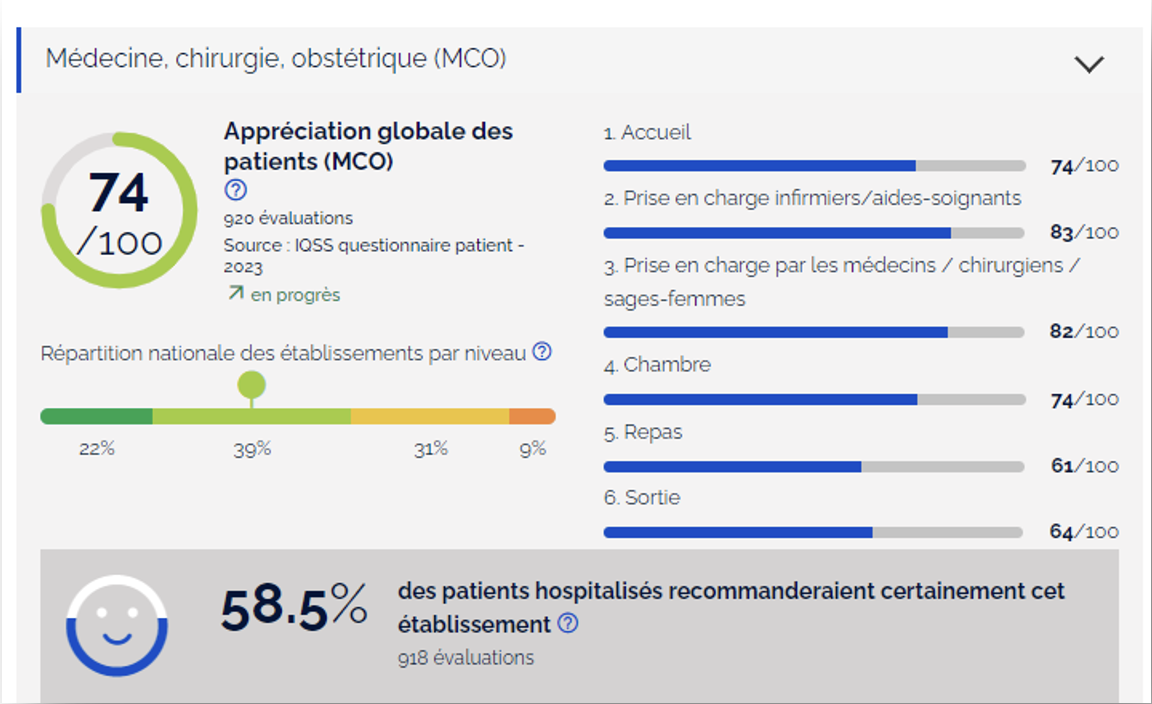Click the green arrow en progrès icon

235,294
